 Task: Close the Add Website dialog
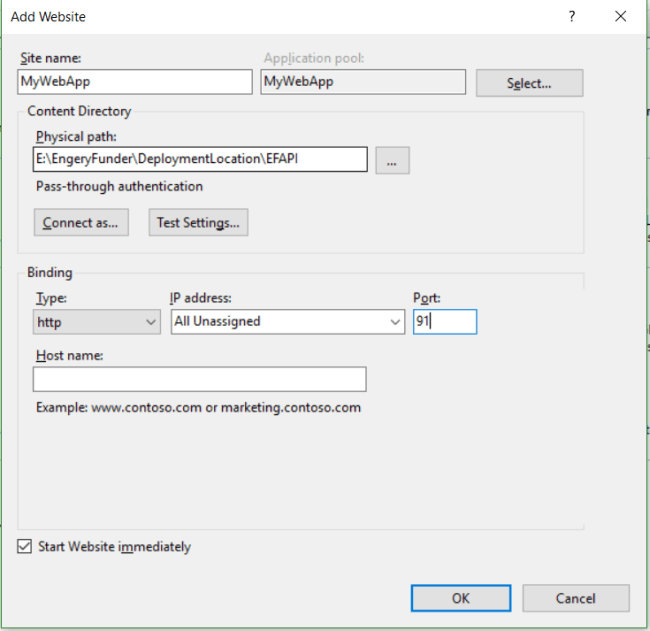[621, 16]
